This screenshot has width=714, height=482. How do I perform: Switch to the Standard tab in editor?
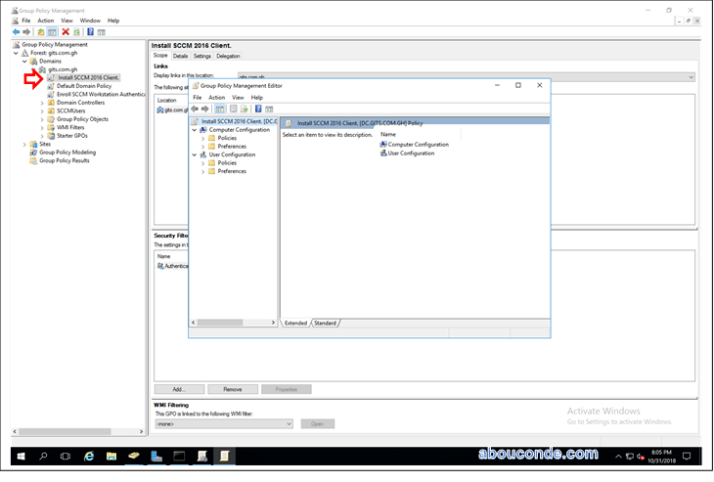click(326, 323)
